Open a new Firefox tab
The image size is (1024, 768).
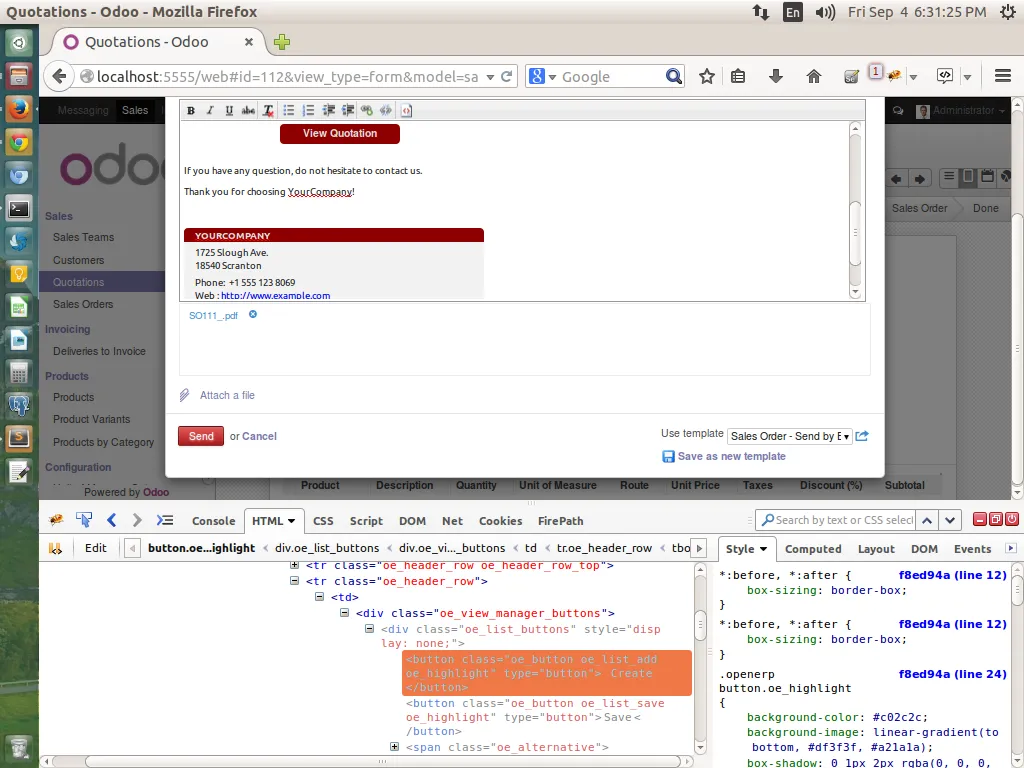282,42
